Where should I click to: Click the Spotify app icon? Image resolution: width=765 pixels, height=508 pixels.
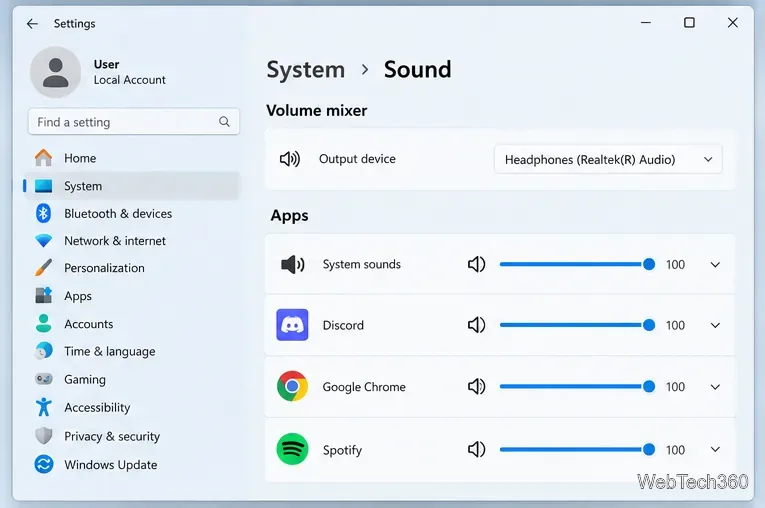(292, 449)
